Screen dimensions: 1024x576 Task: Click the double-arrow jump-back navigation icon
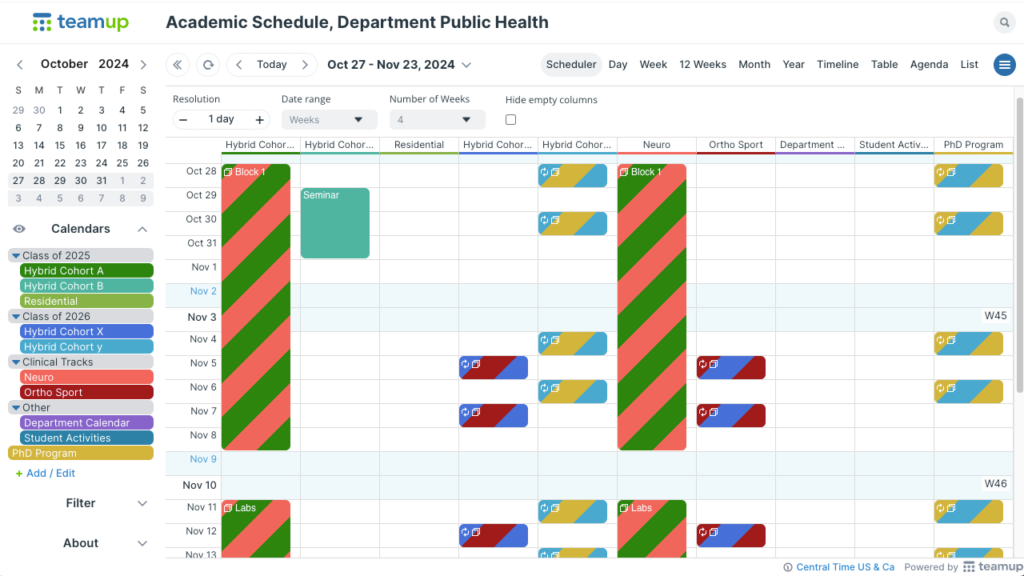(177, 64)
